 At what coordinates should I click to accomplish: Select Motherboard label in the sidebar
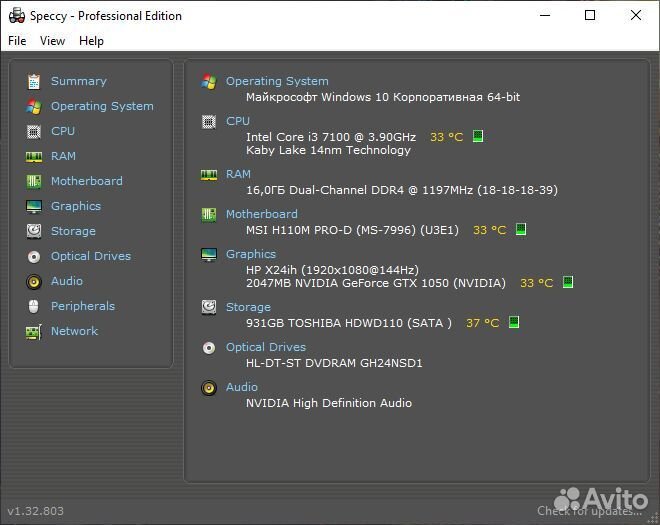(x=87, y=181)
